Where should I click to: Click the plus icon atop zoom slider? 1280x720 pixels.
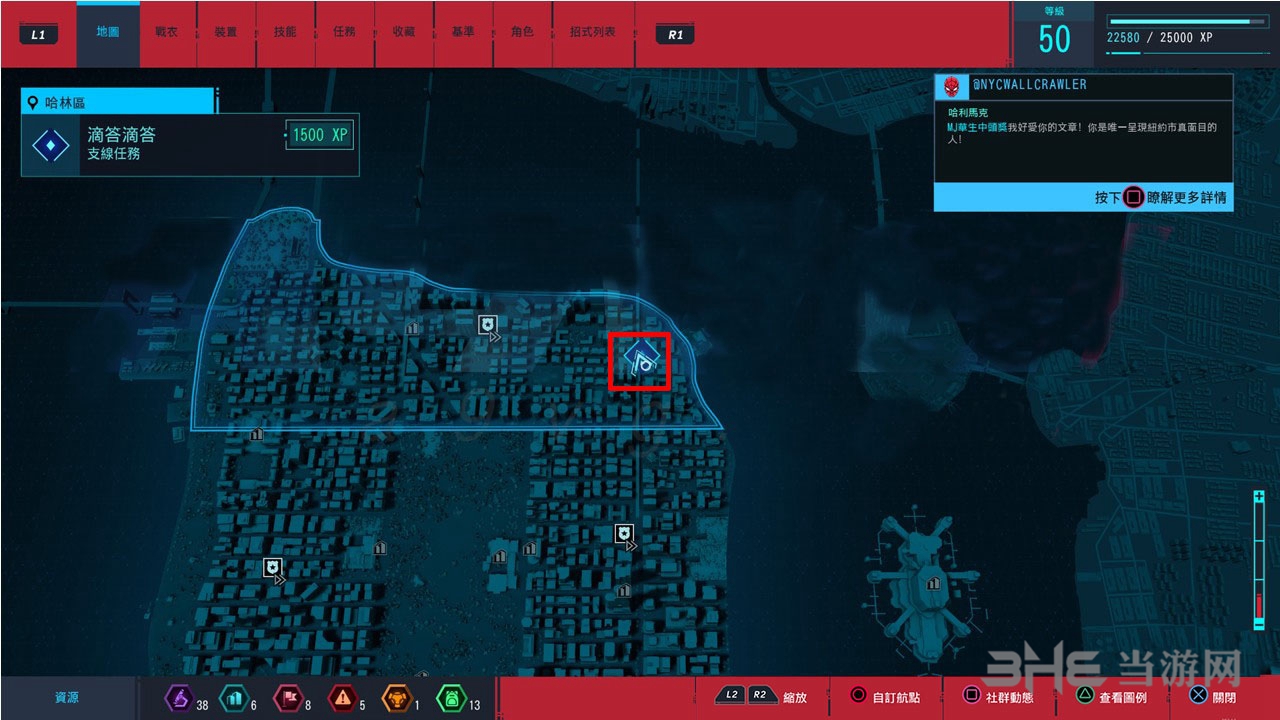click(1259, 497)
